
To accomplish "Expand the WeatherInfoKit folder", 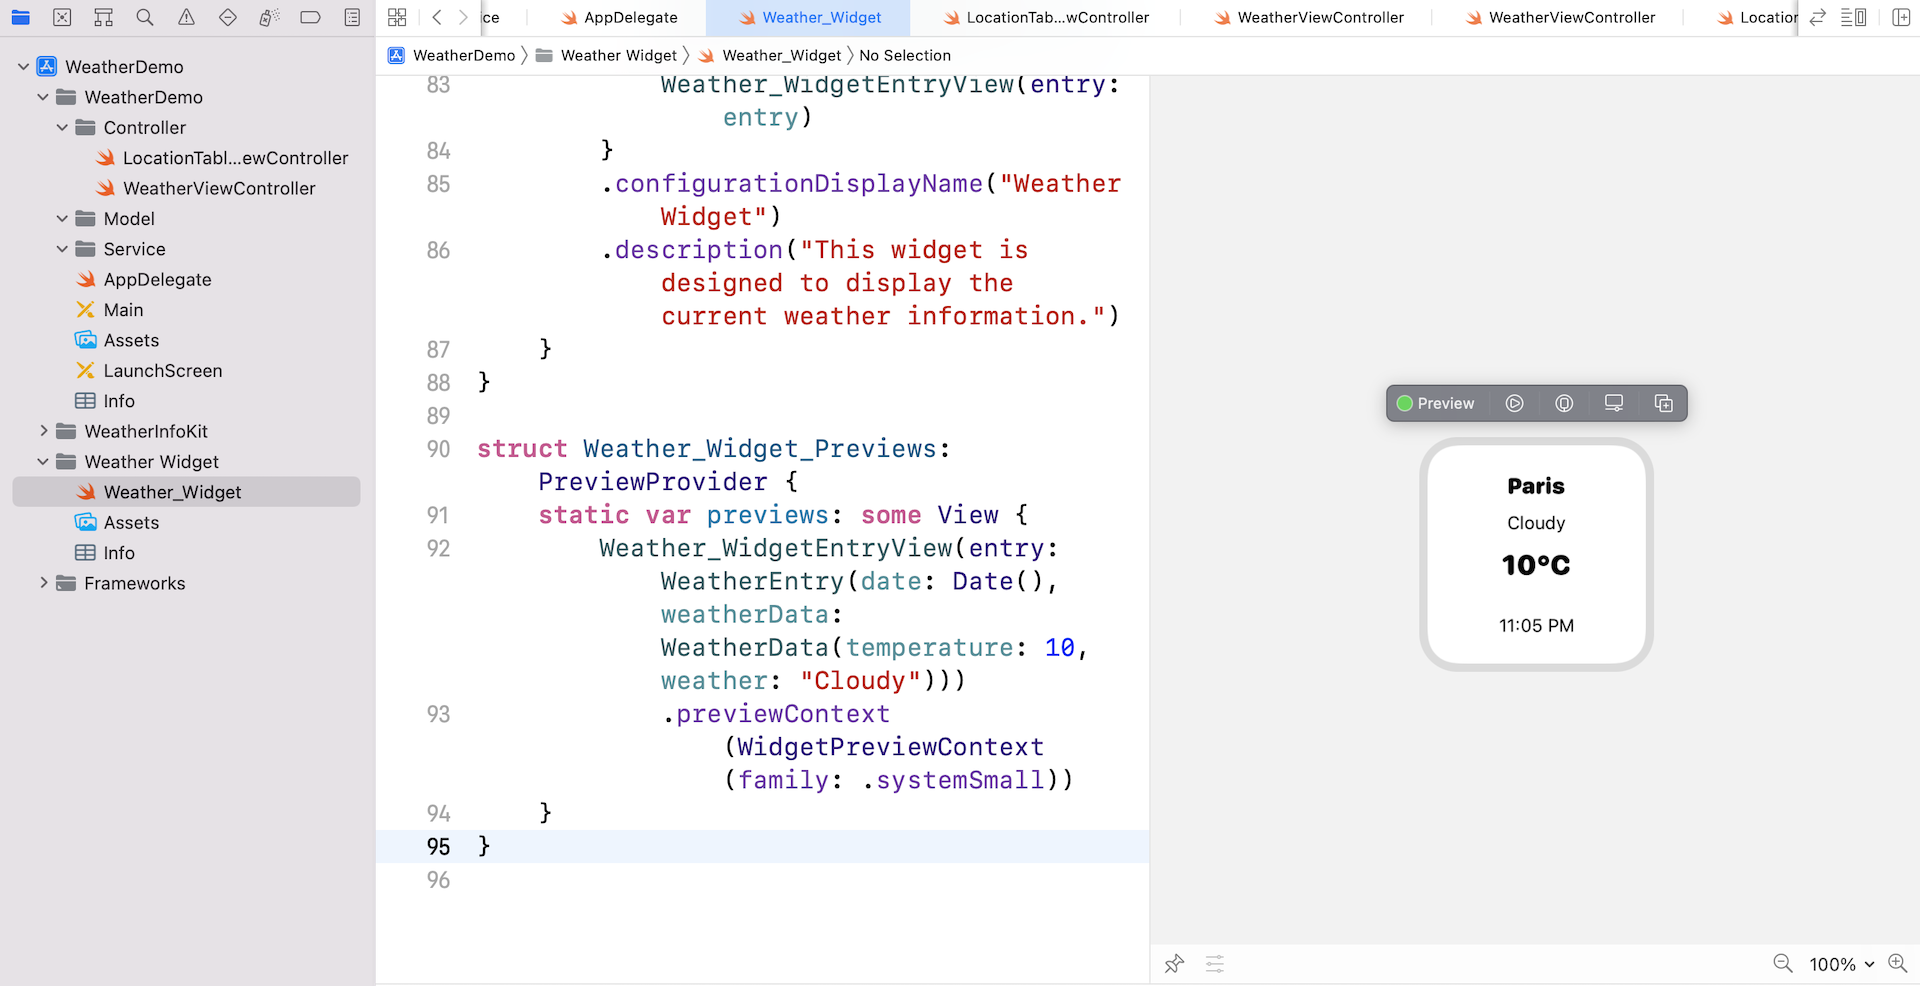I will (43, 431).
